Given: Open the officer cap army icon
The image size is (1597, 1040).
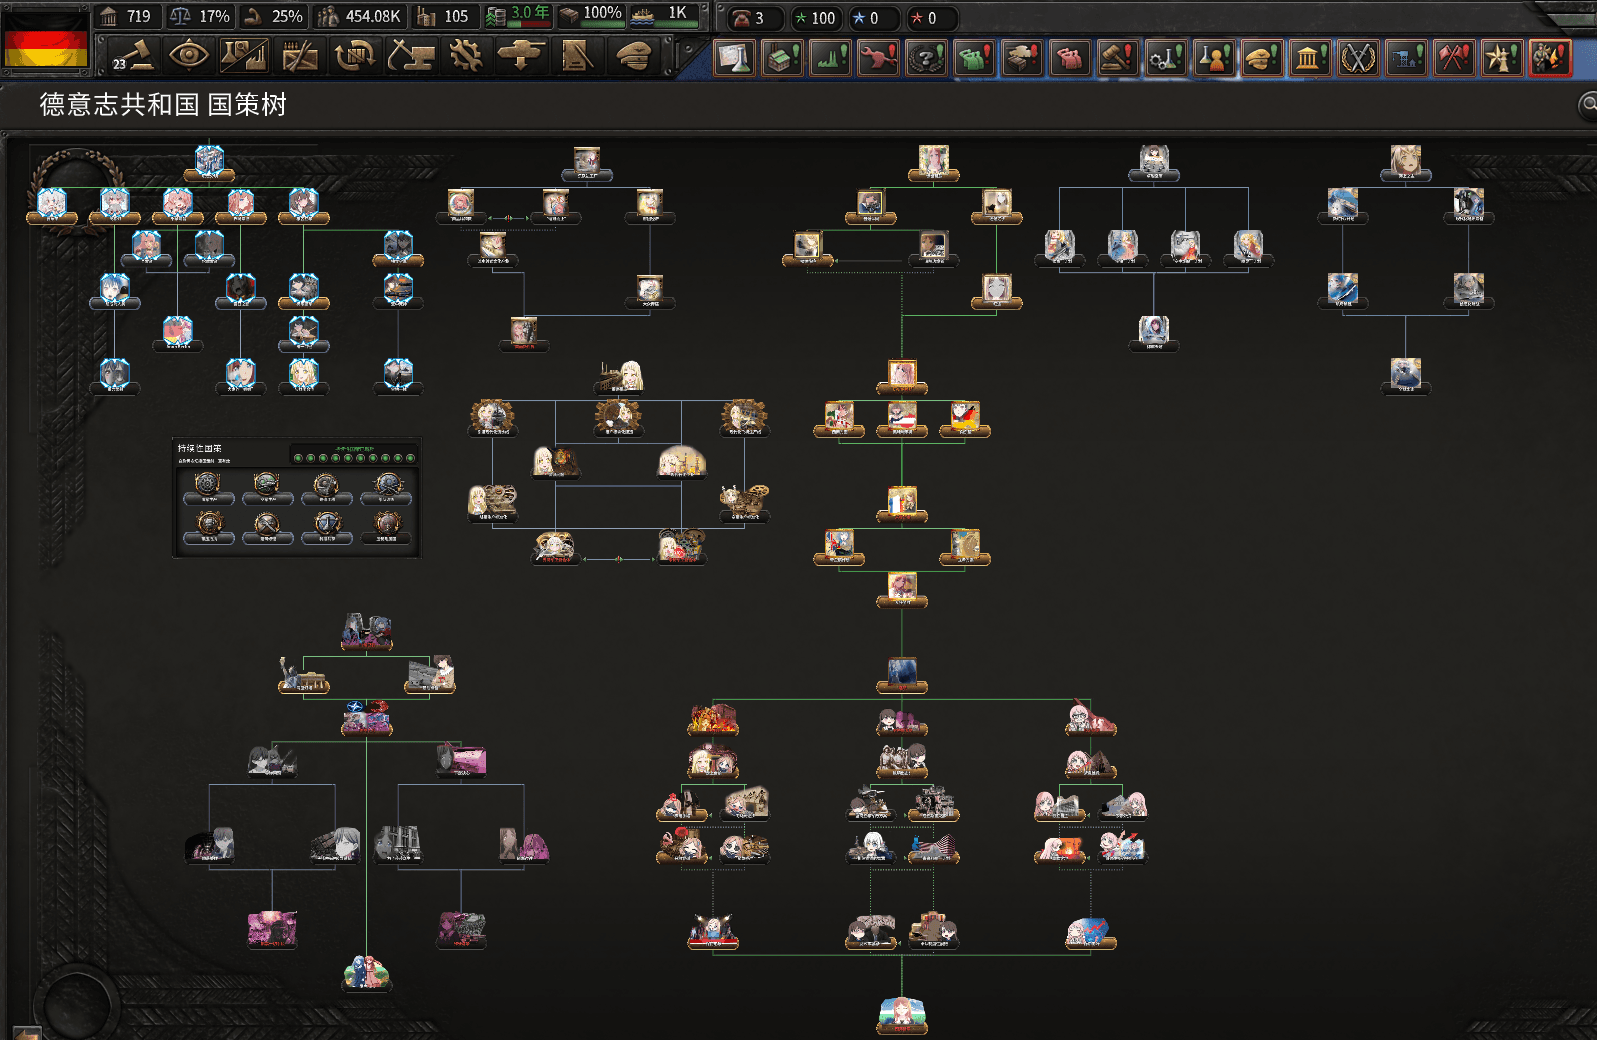Looking at the screenshot, I should click(x=633, y=56).
